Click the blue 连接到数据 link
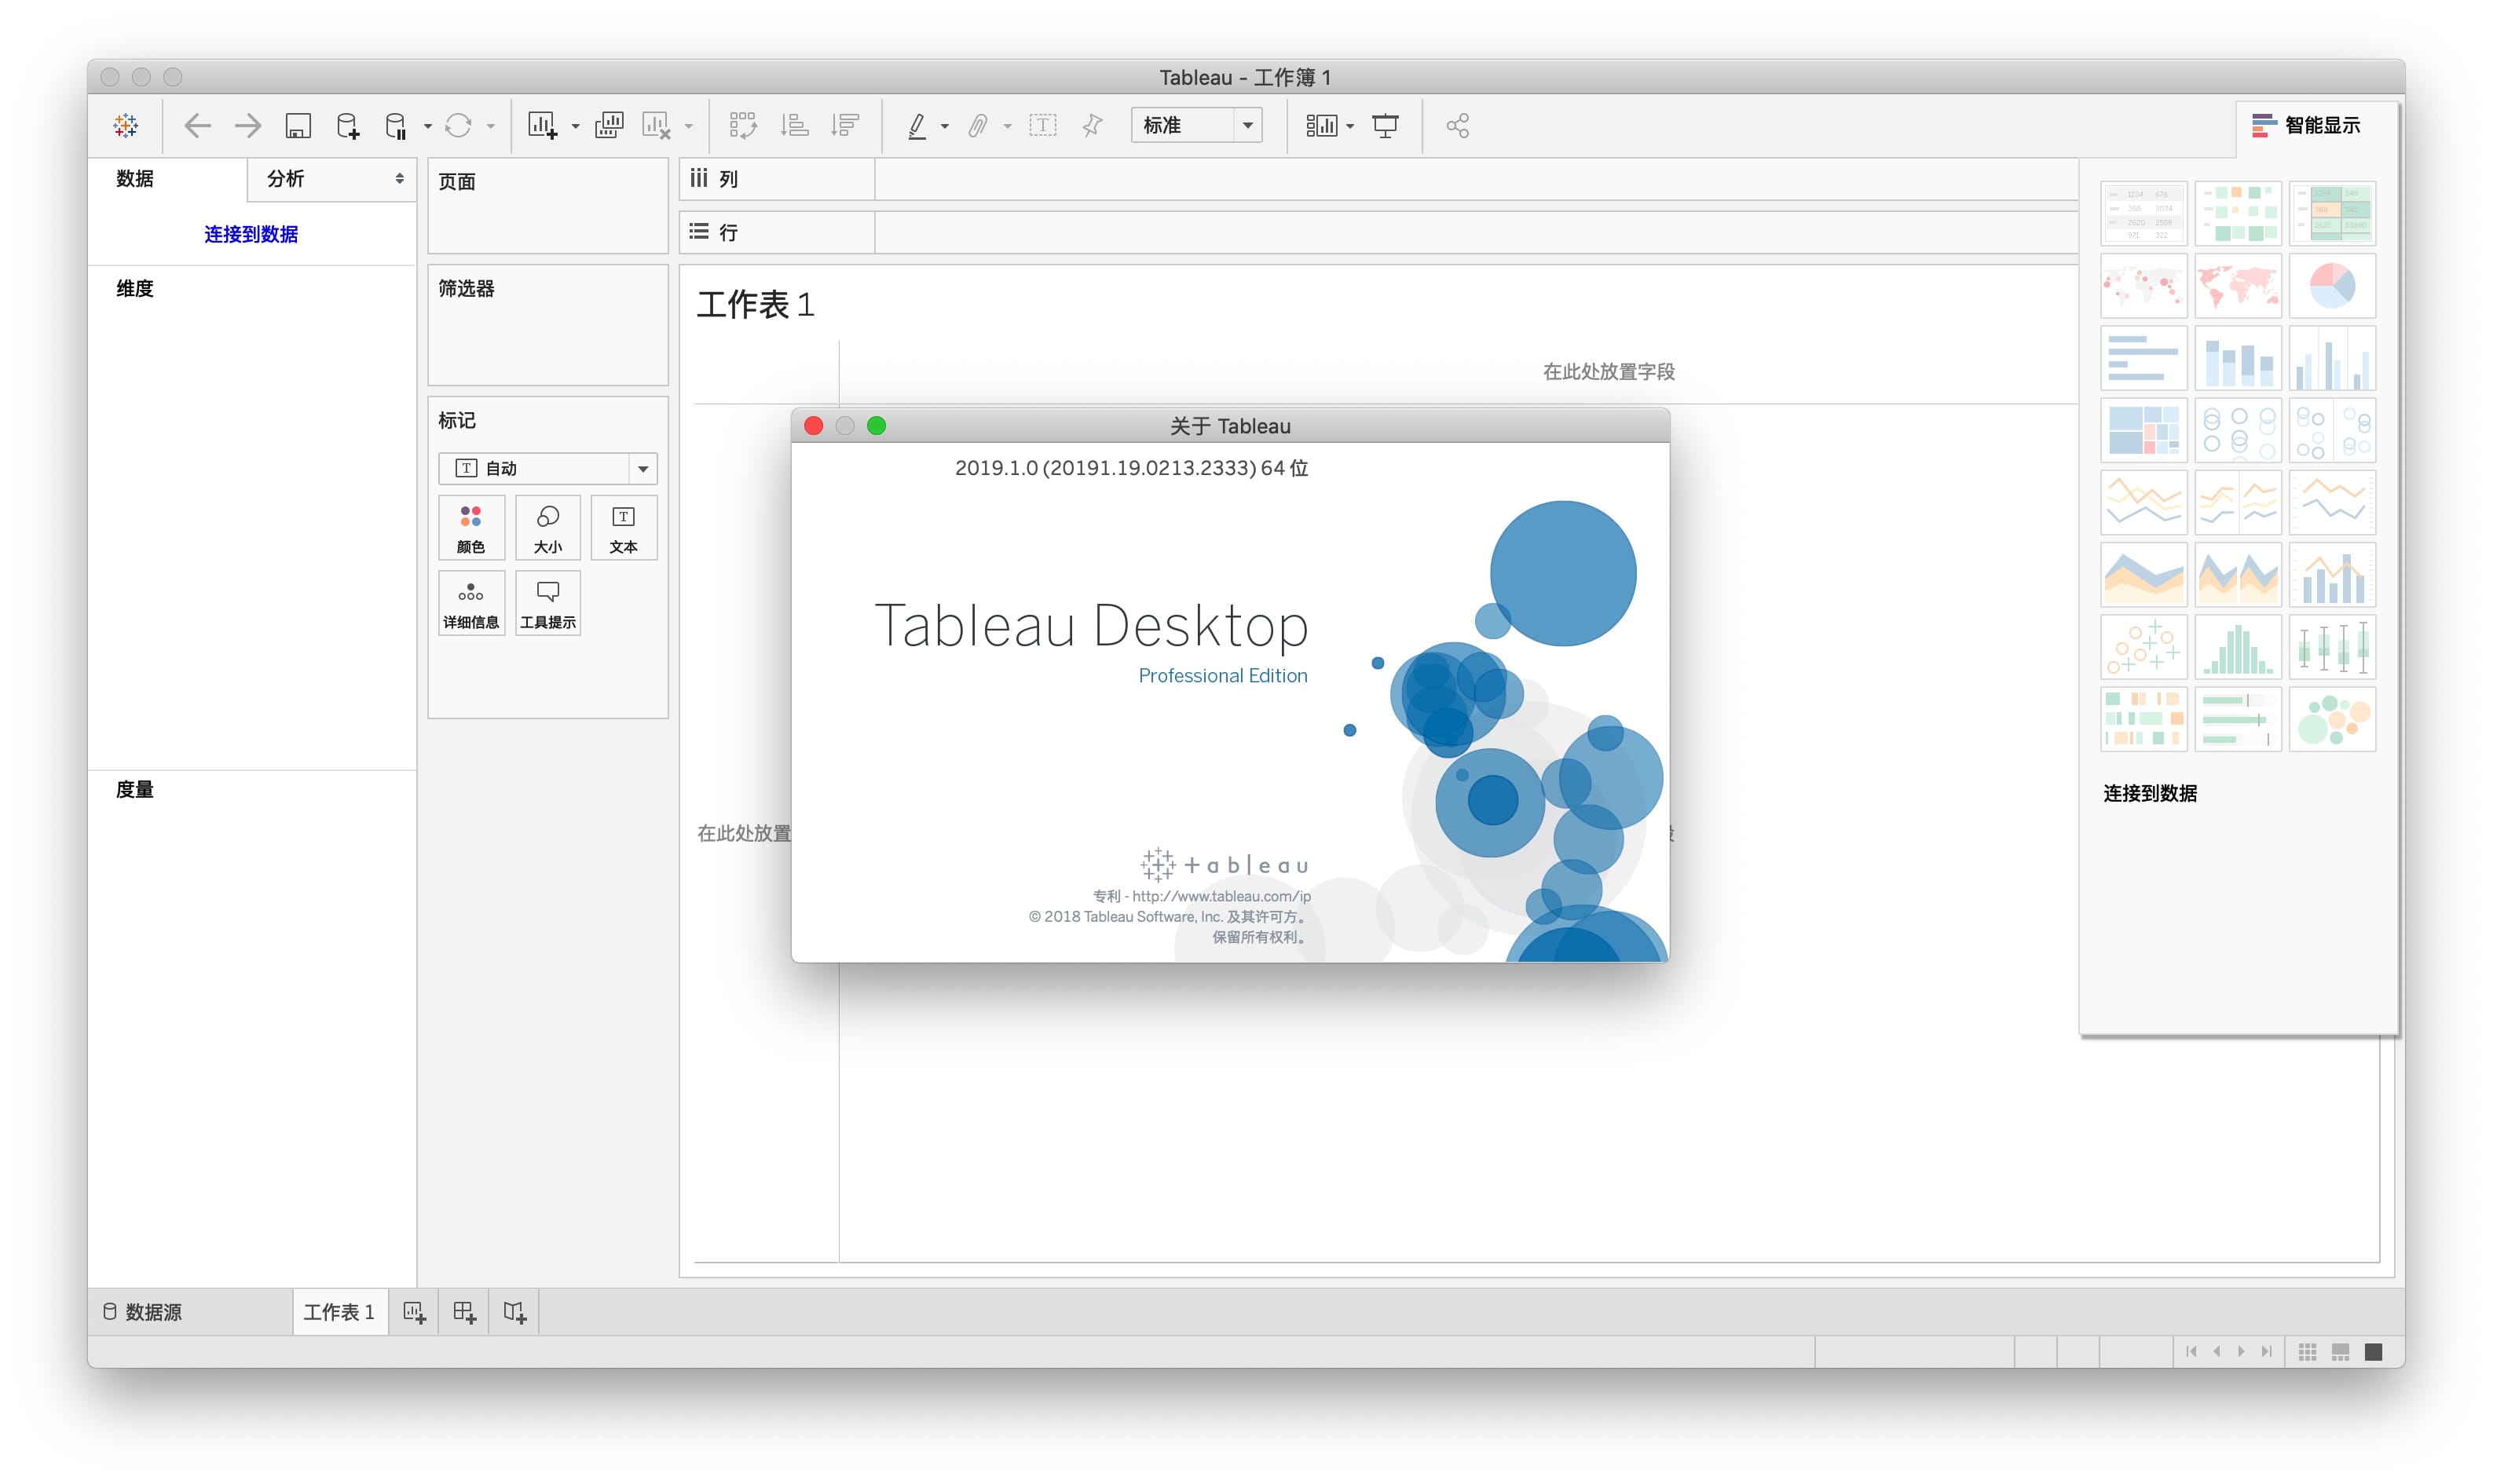 [251, 234]
